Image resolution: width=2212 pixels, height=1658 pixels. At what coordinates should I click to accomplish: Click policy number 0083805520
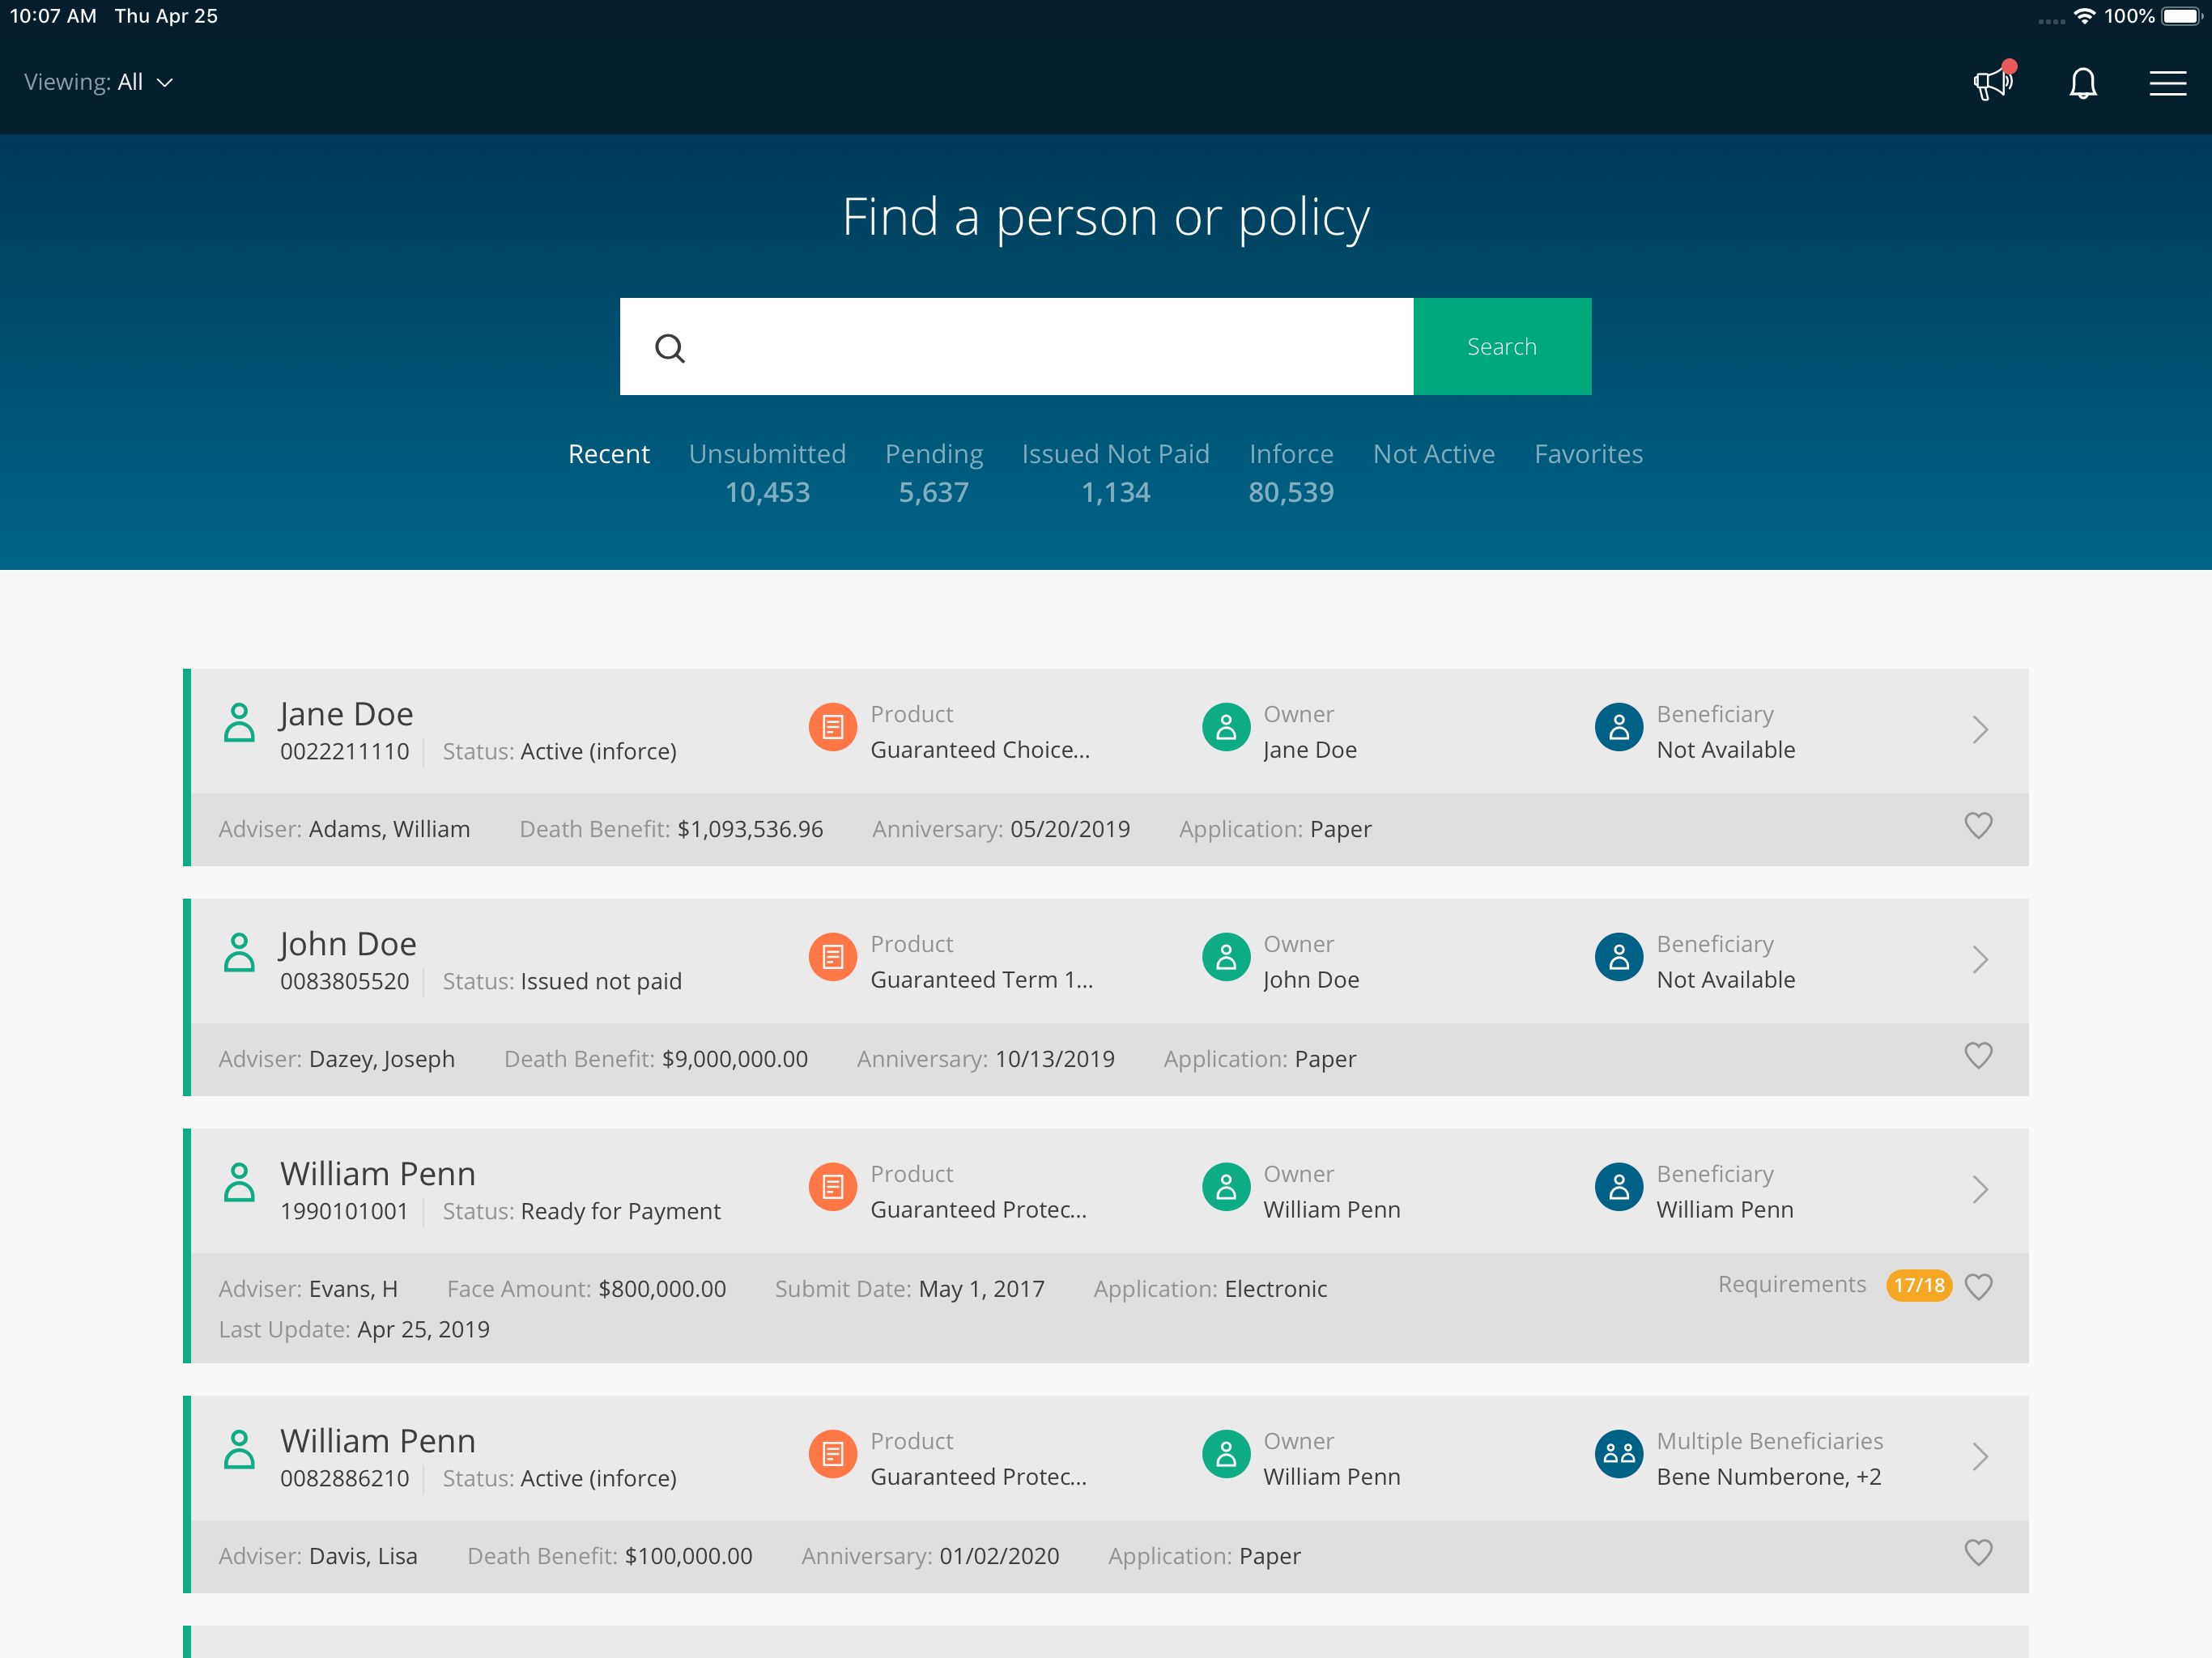click(x=345, y=982)
